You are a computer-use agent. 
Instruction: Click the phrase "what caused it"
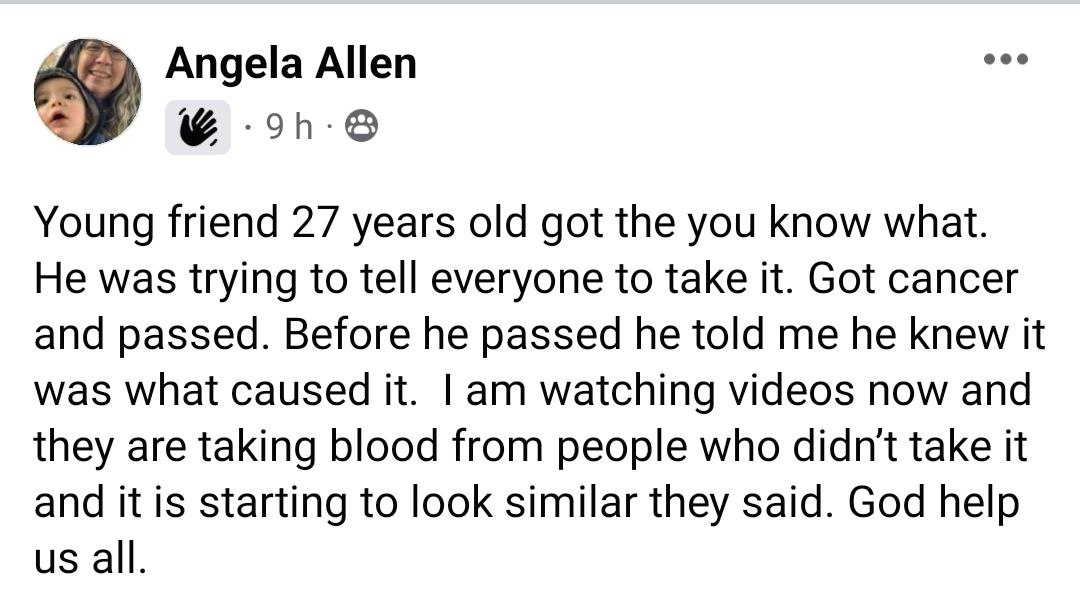[283, 391]
